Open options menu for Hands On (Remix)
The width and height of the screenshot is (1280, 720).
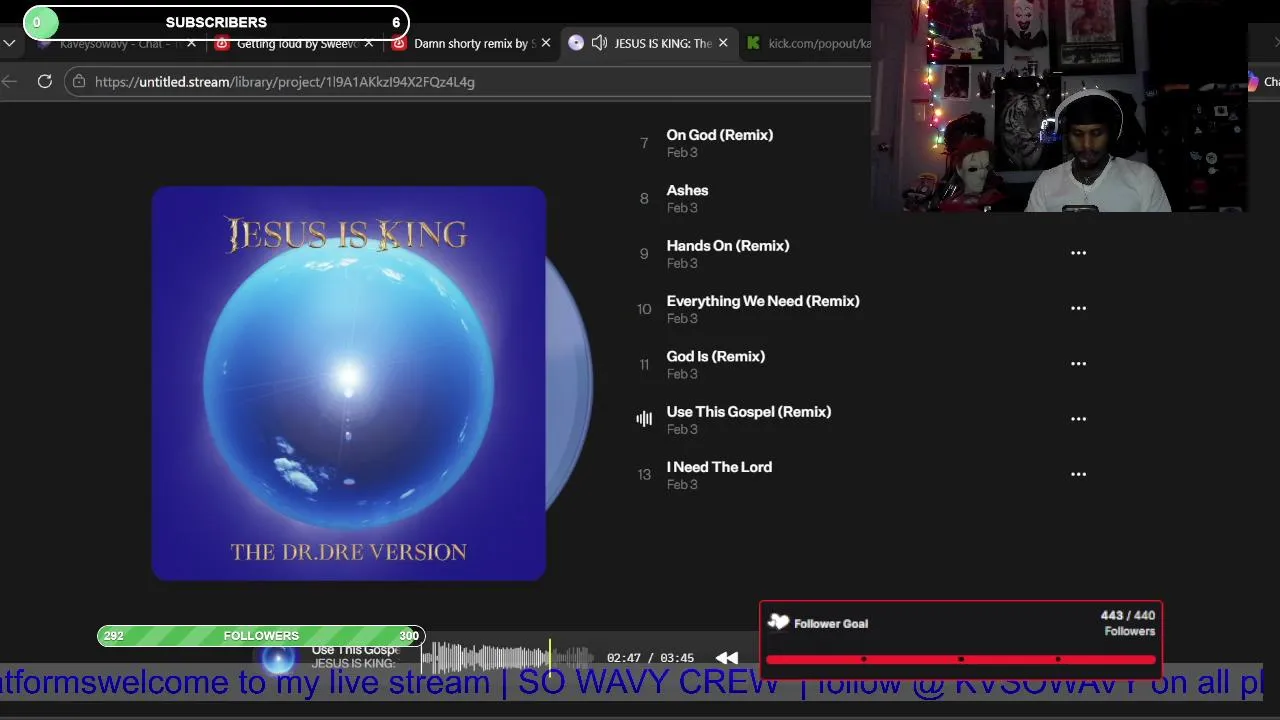click(x=1078, y=253)
